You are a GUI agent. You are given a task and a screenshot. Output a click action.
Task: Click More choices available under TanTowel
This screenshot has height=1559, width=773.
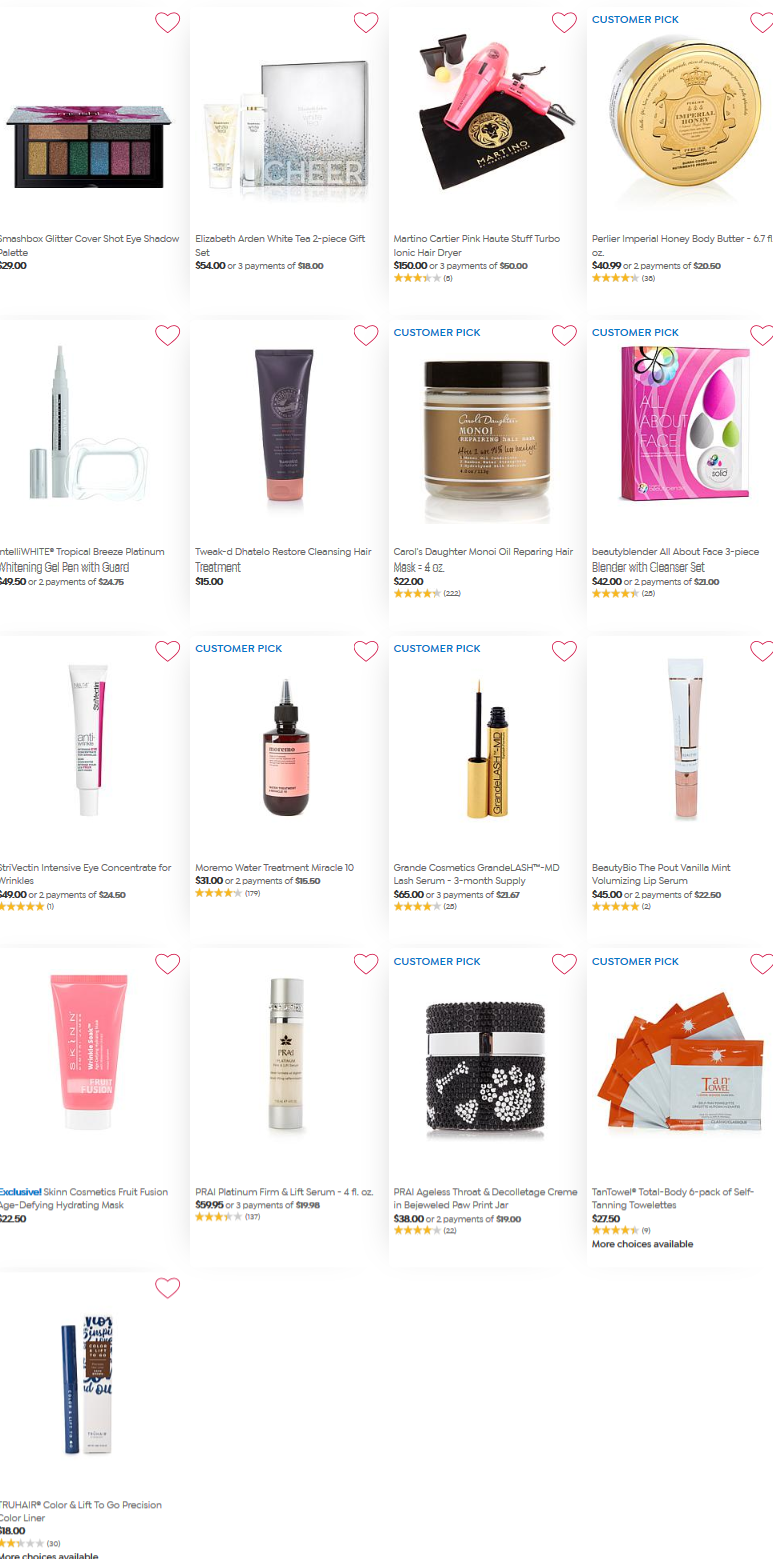642,1244
